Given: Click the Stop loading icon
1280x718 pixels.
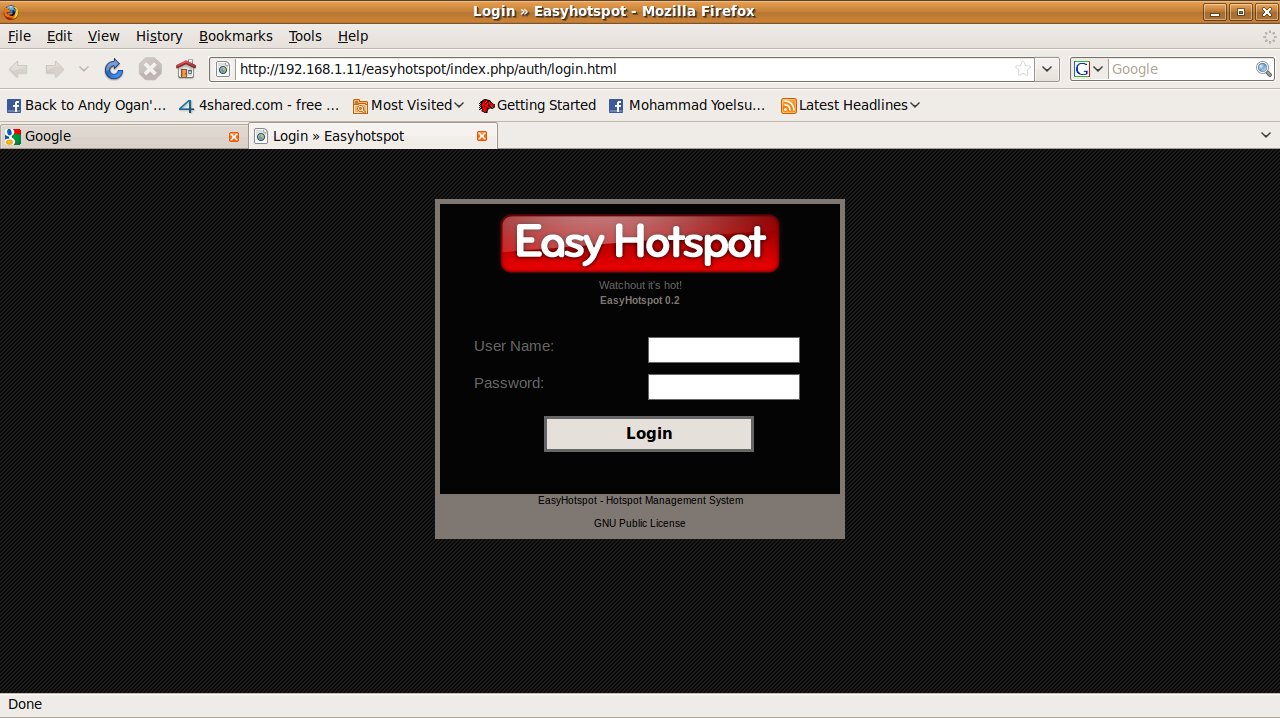Looking at the screenshot, I should click(150, 69).
